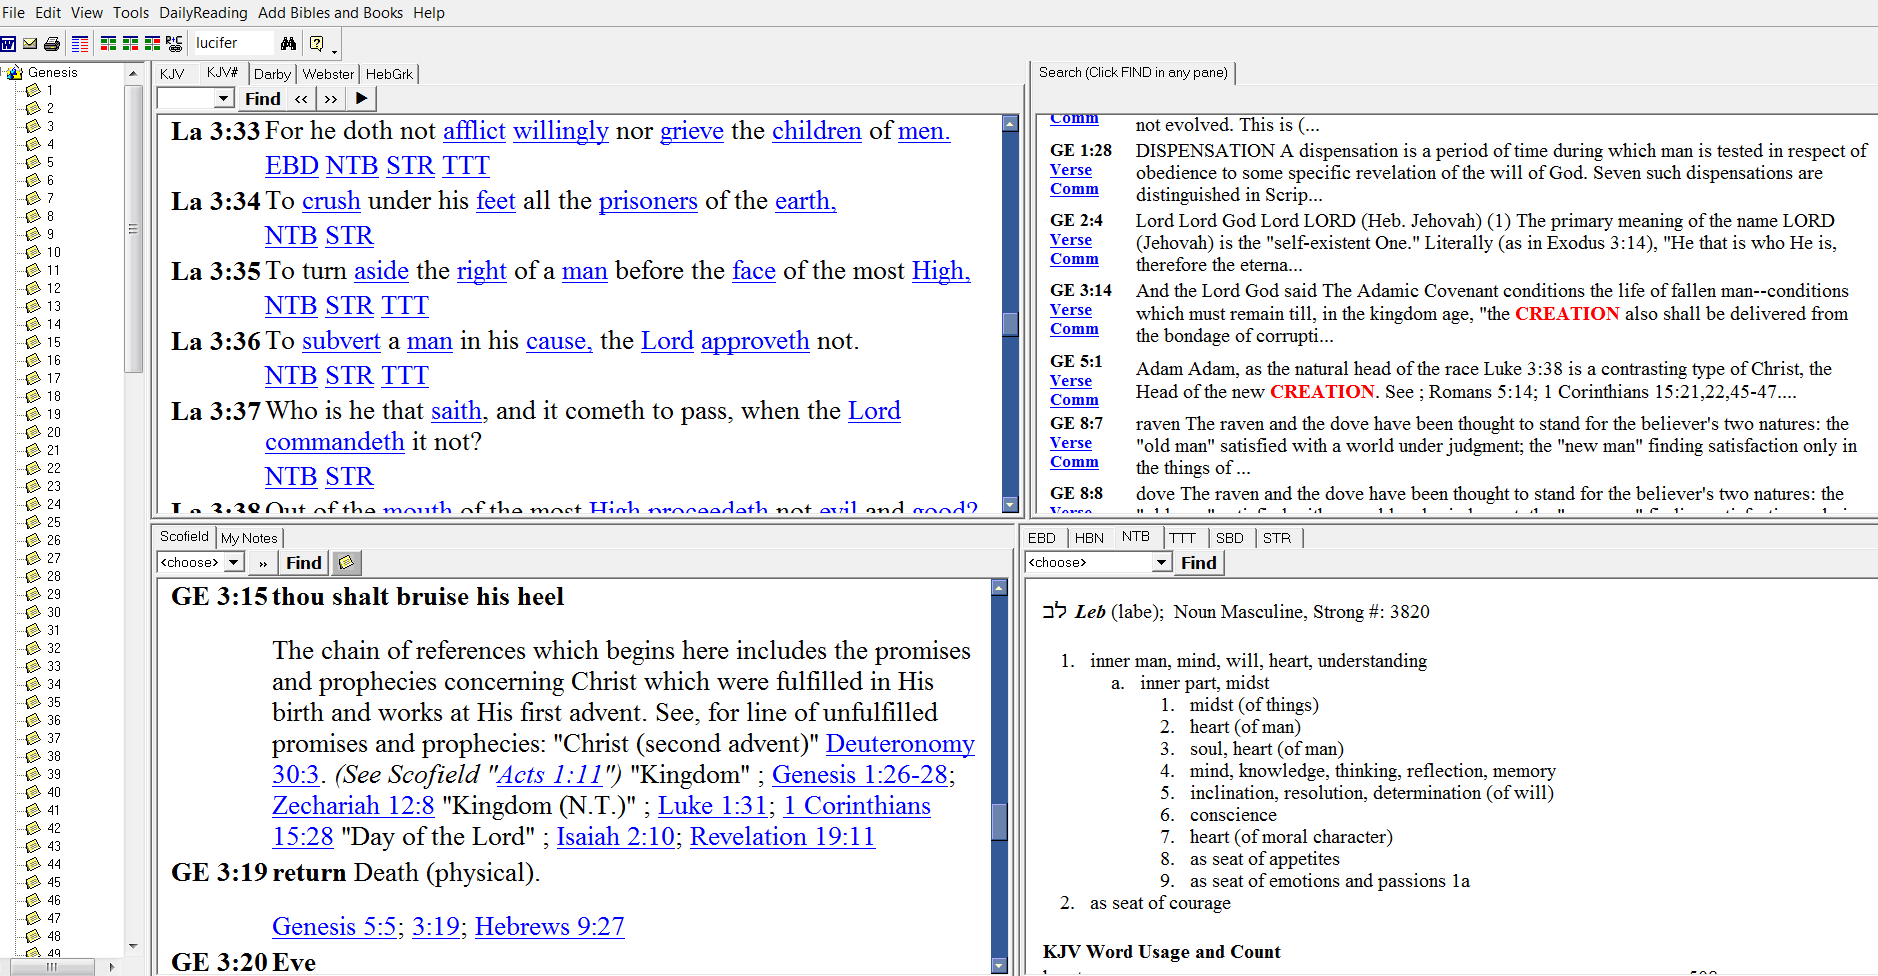Screen dimensions: 1878x976
Task: Open the Bible pane verse dropdown
Action: click(224, 98)
